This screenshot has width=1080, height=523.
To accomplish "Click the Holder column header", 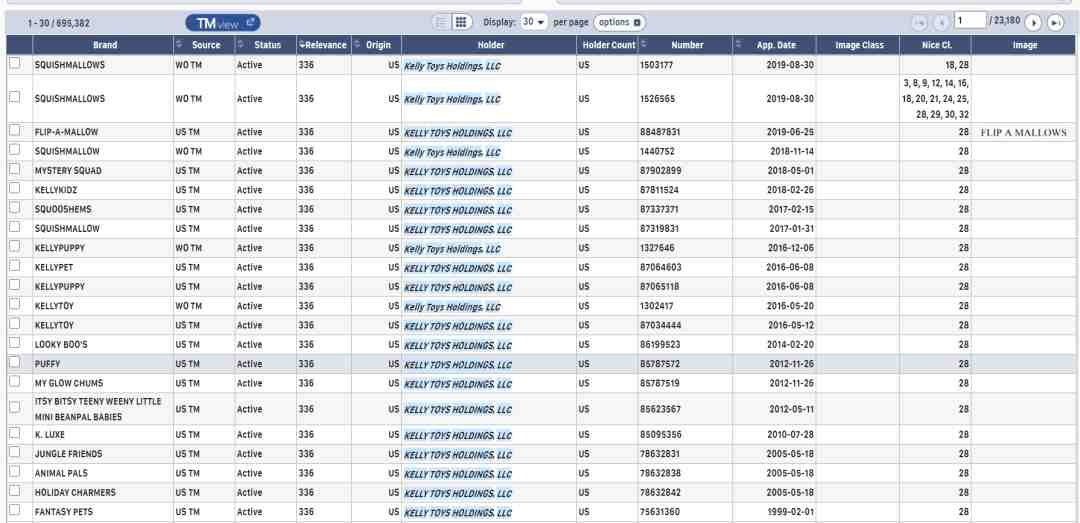I will (x=490, y=45).
